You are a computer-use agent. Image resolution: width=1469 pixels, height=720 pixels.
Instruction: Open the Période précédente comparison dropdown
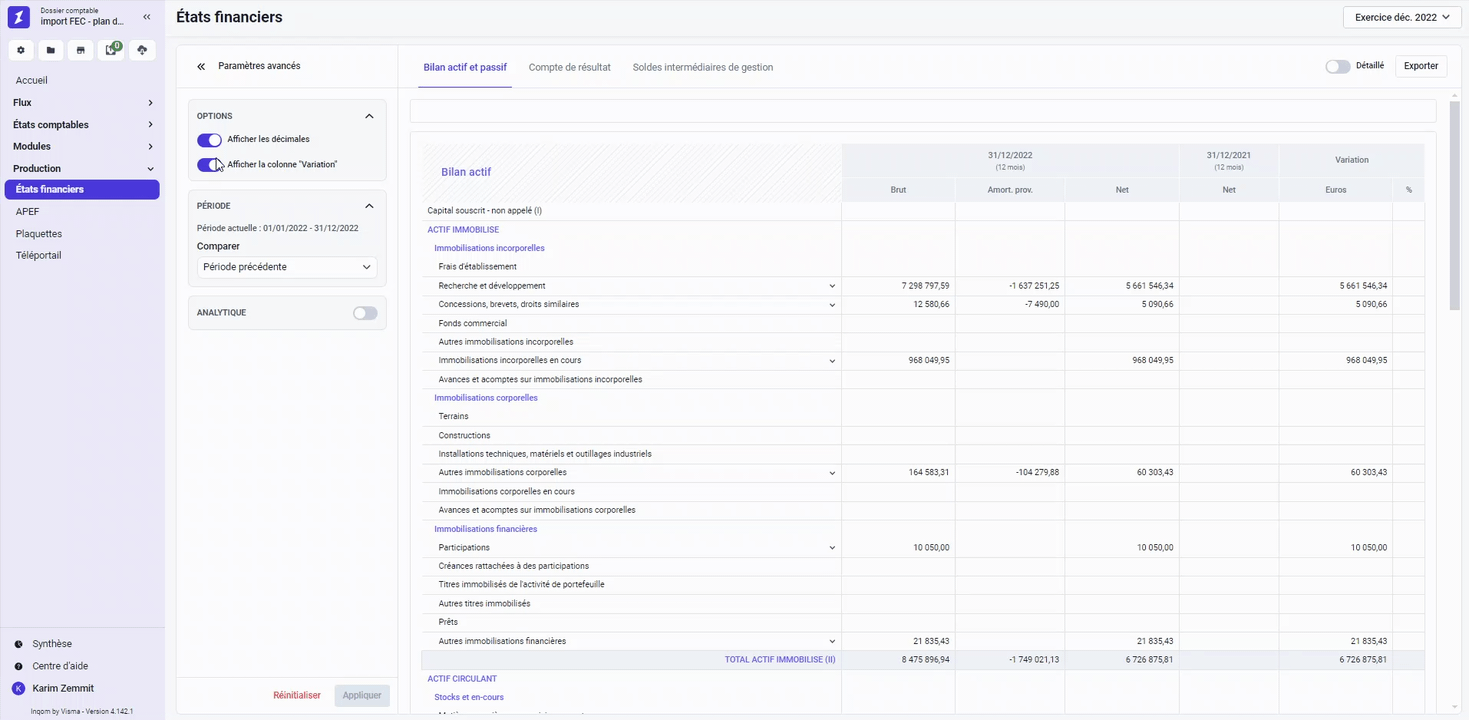click(x=287, y=267)
